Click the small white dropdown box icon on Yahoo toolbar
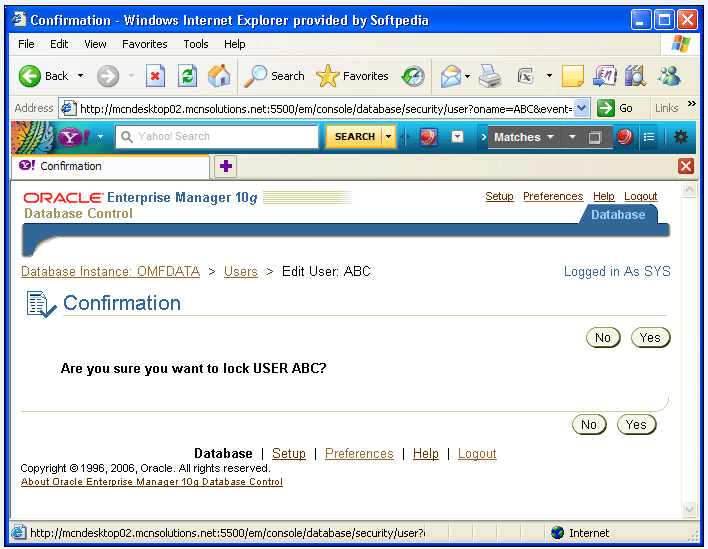 pyautogui.click(x=458, y=137)
